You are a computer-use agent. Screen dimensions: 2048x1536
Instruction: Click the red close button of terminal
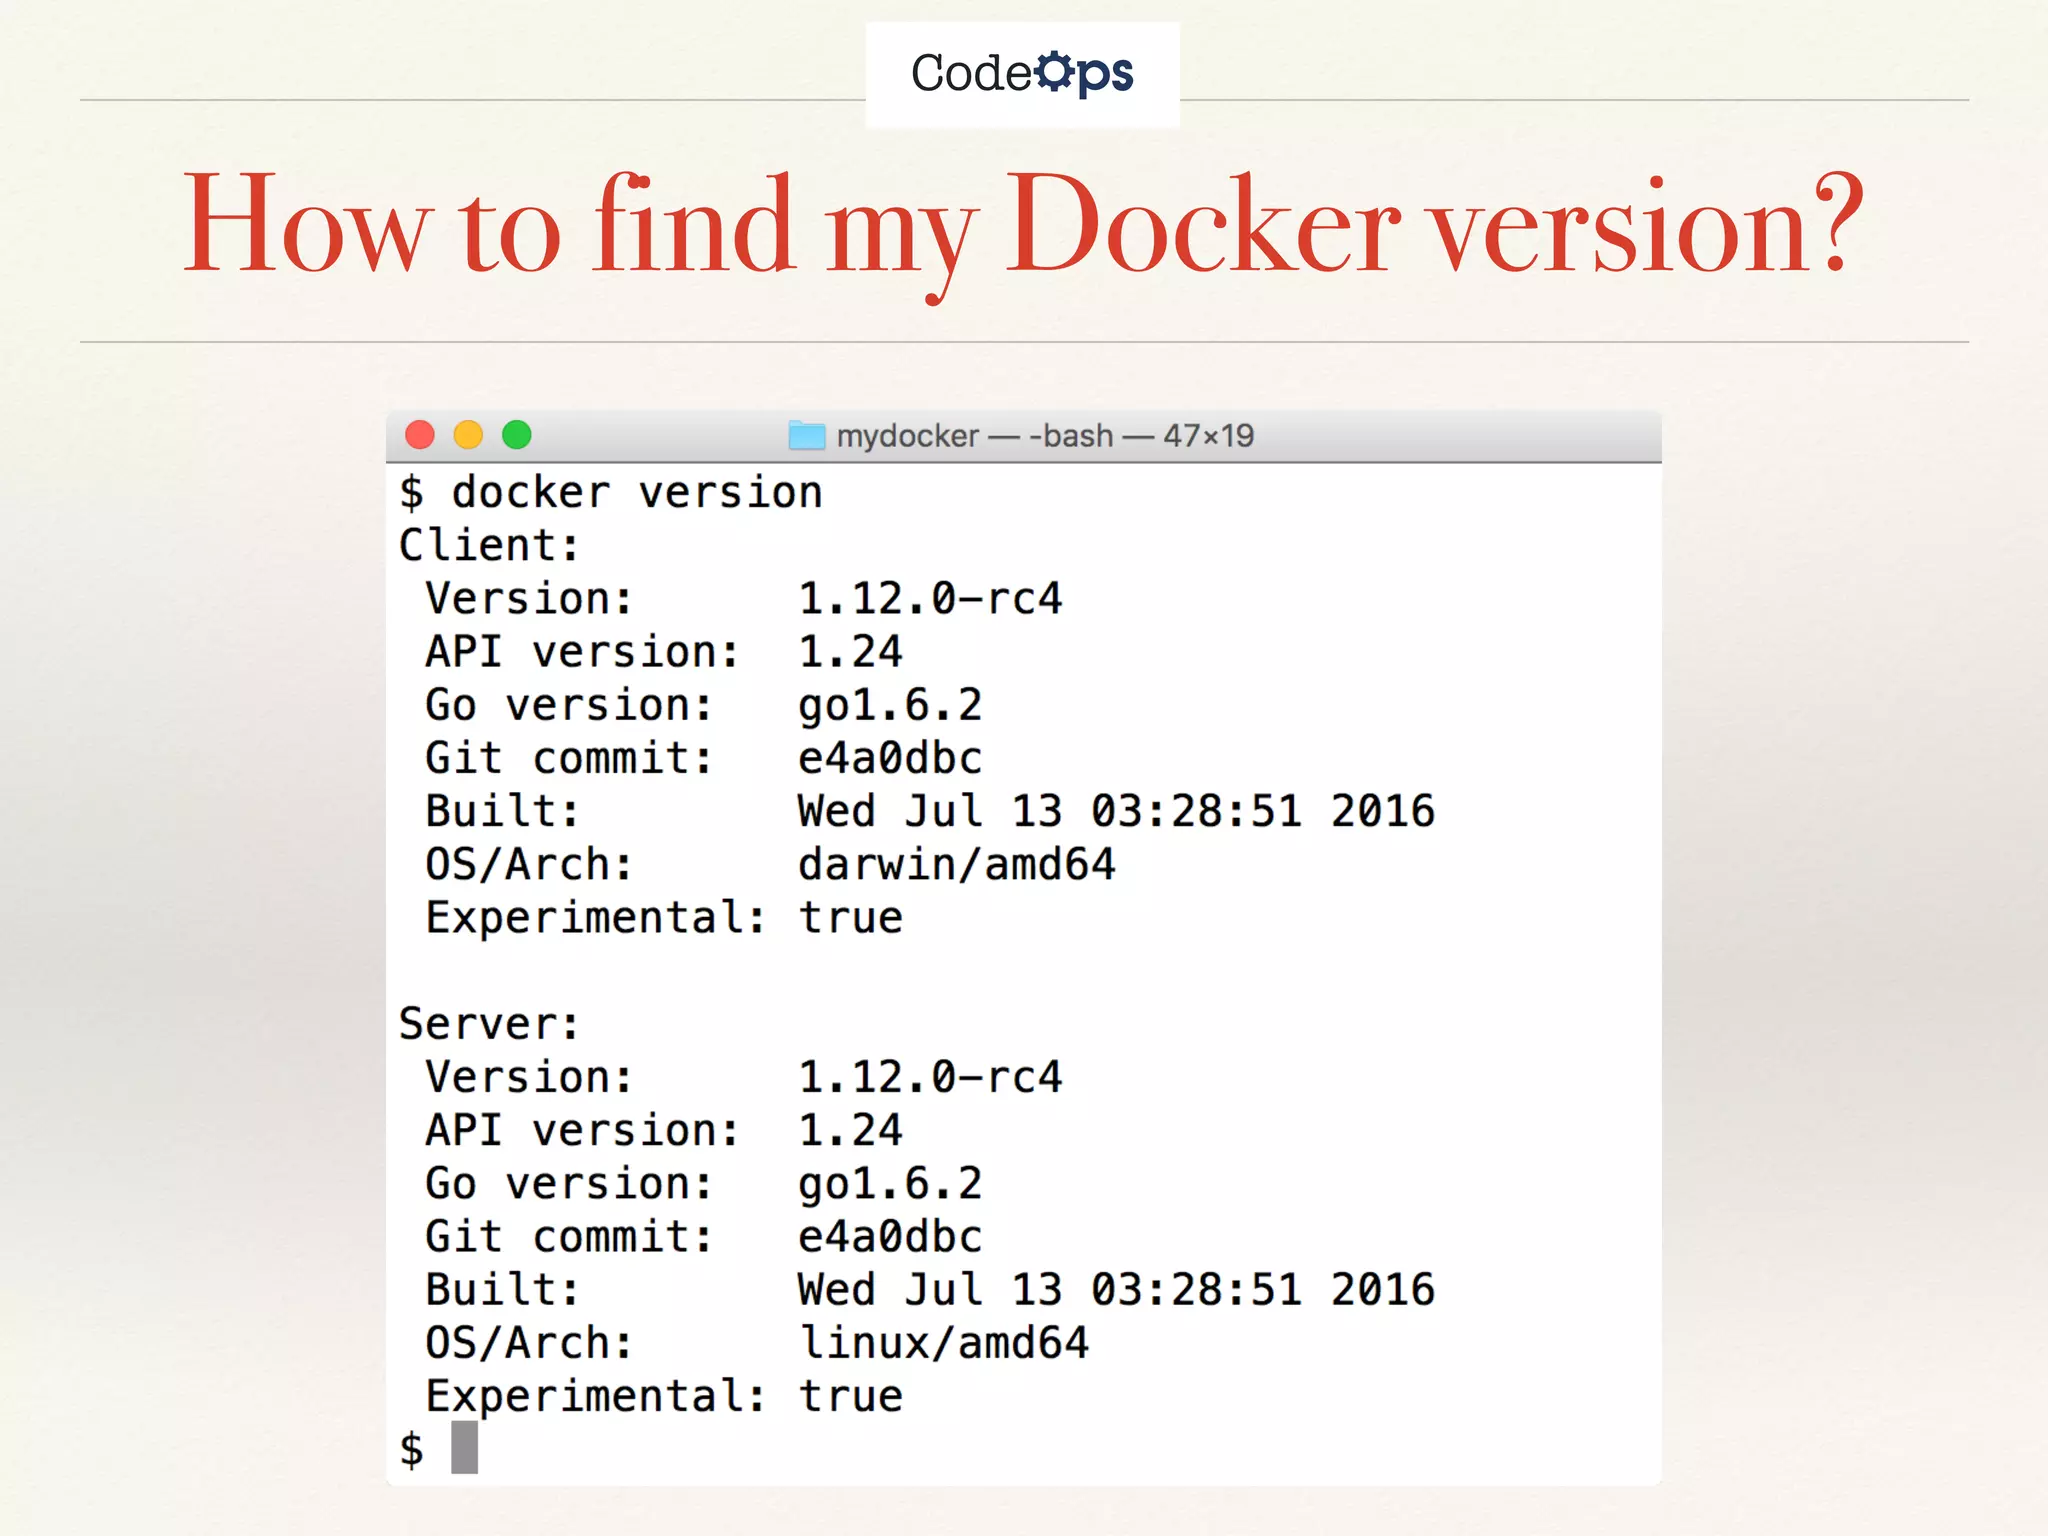pos(420,435)
